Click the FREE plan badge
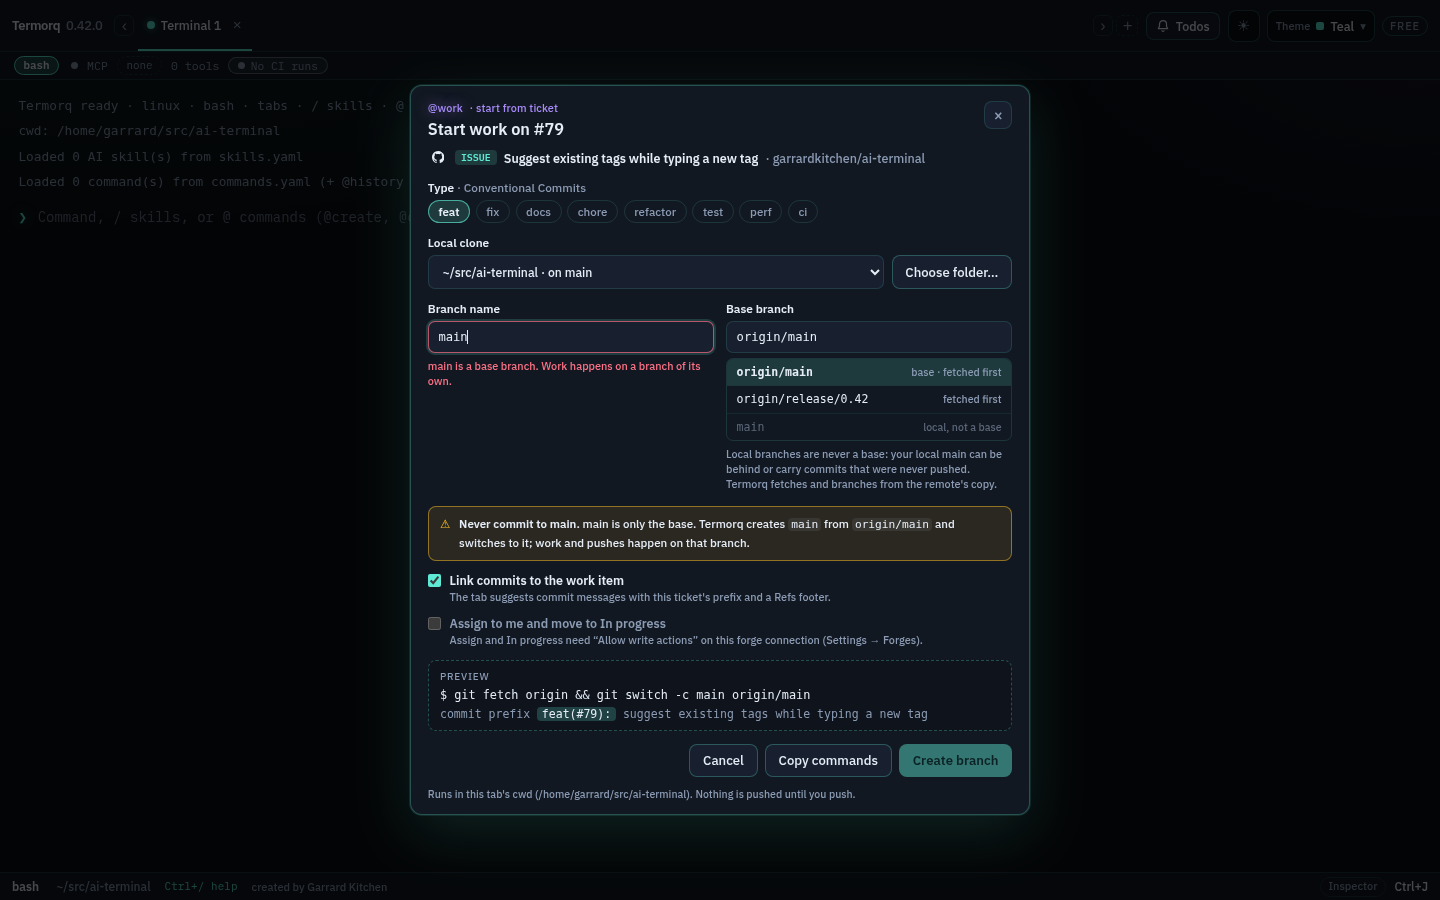The image size is (1440, 900). click(x=1405, y=26)
